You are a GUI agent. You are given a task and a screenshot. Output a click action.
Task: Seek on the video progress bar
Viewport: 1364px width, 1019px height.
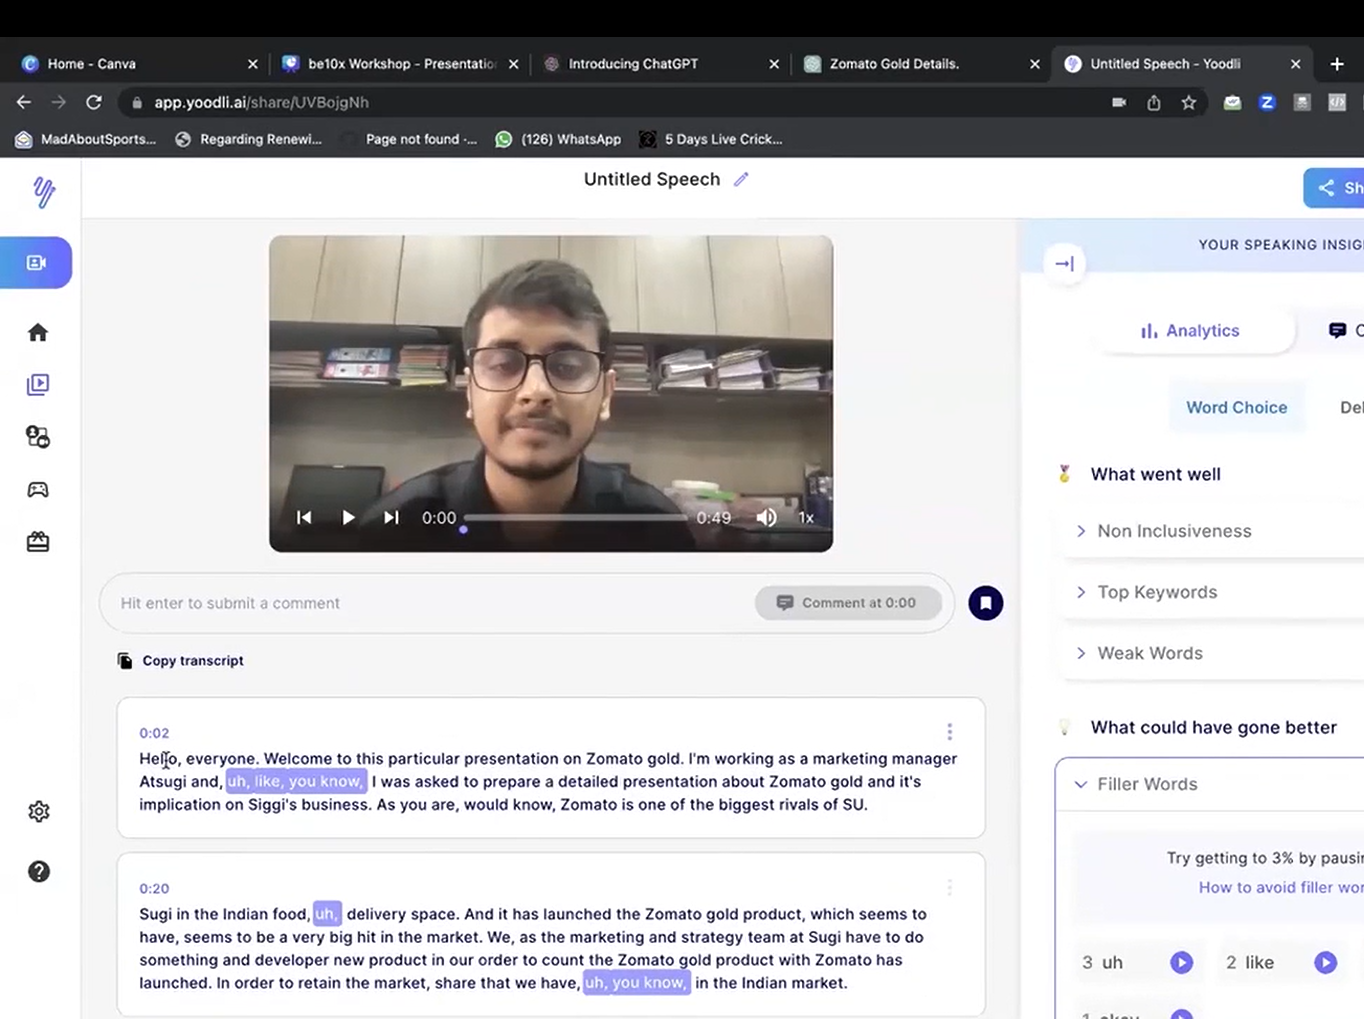click(x=575, y=518)
